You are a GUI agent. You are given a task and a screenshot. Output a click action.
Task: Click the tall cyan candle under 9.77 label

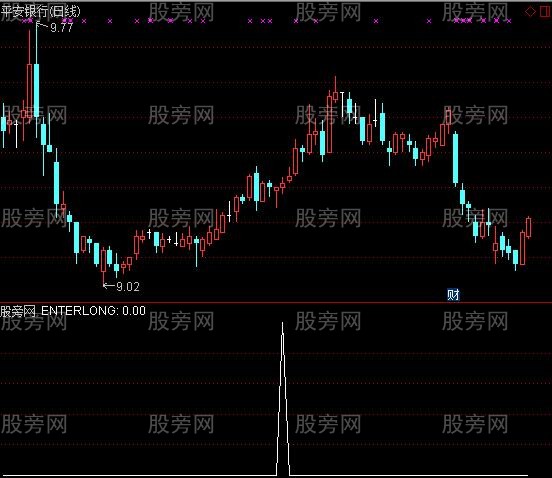coord(37,91)
